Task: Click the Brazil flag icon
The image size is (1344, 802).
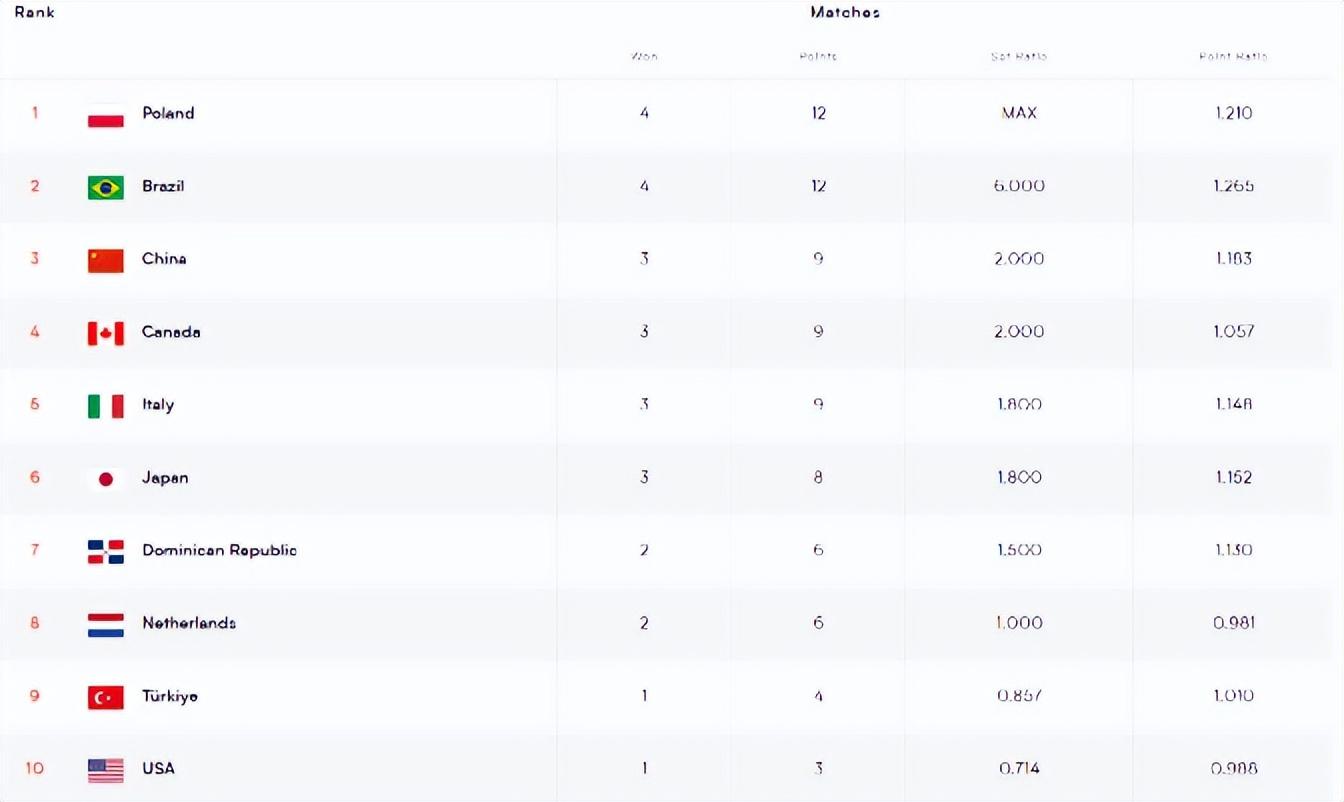Action: click(106, 187)
